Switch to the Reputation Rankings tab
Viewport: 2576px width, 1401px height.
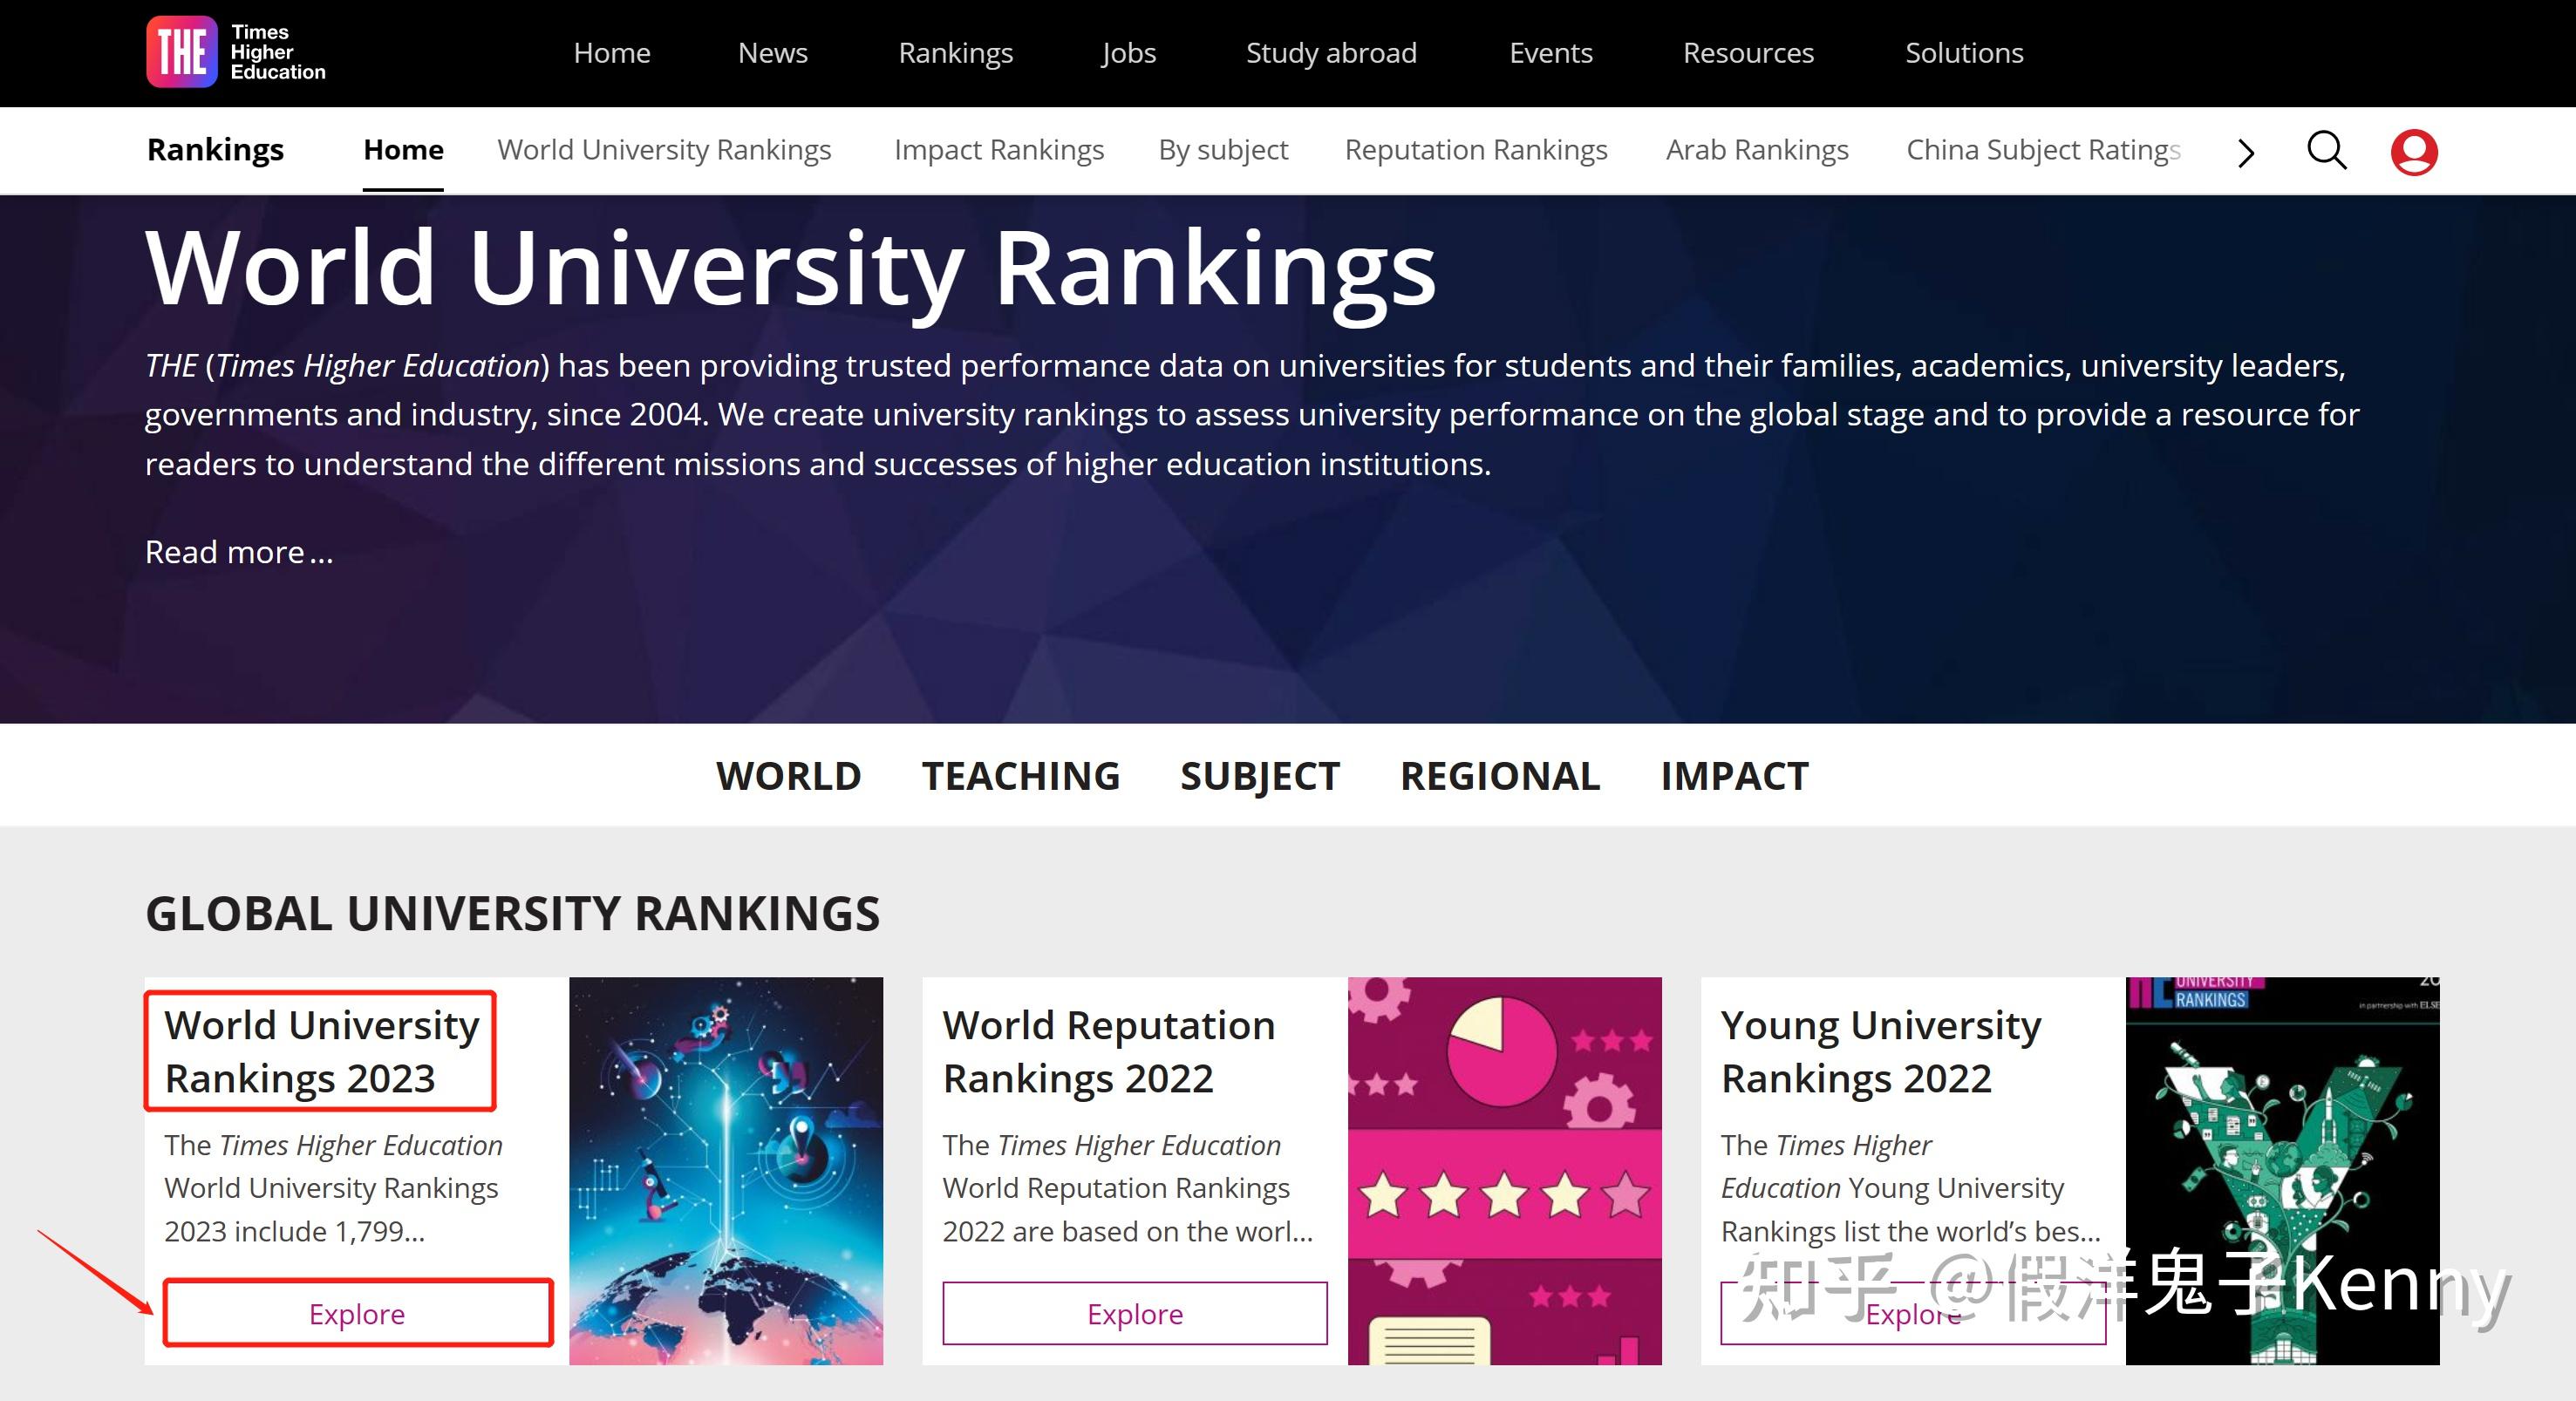(1476, 150)
